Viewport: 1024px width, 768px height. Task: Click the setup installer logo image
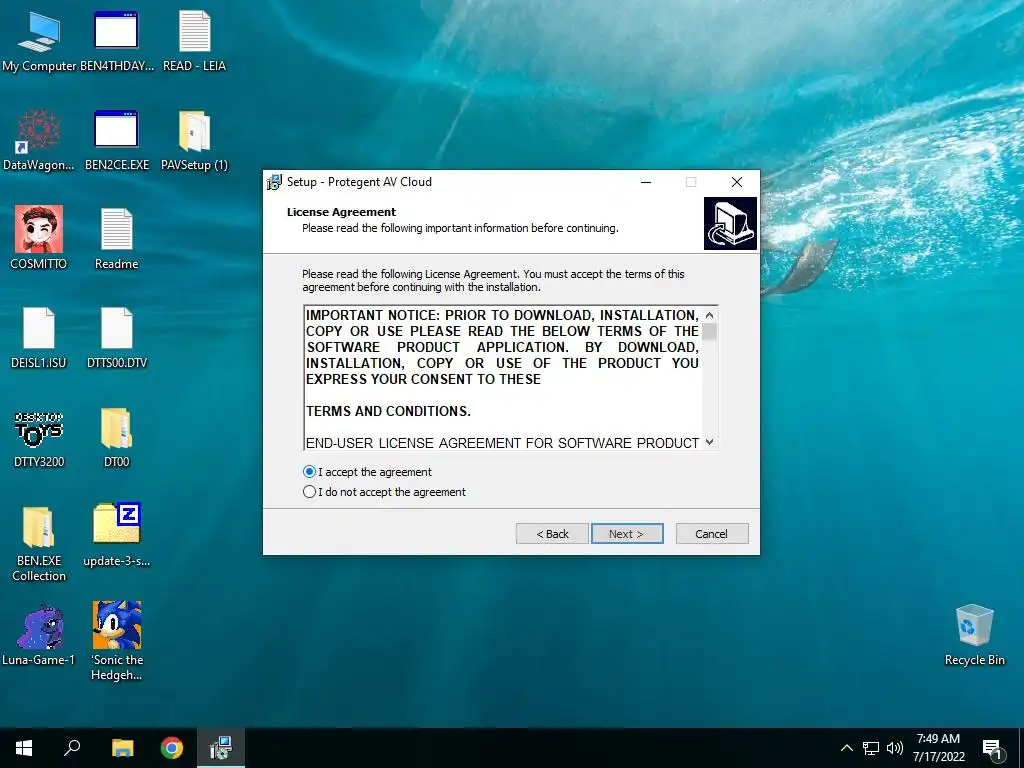pyautogui.click(x=730, y=223)
